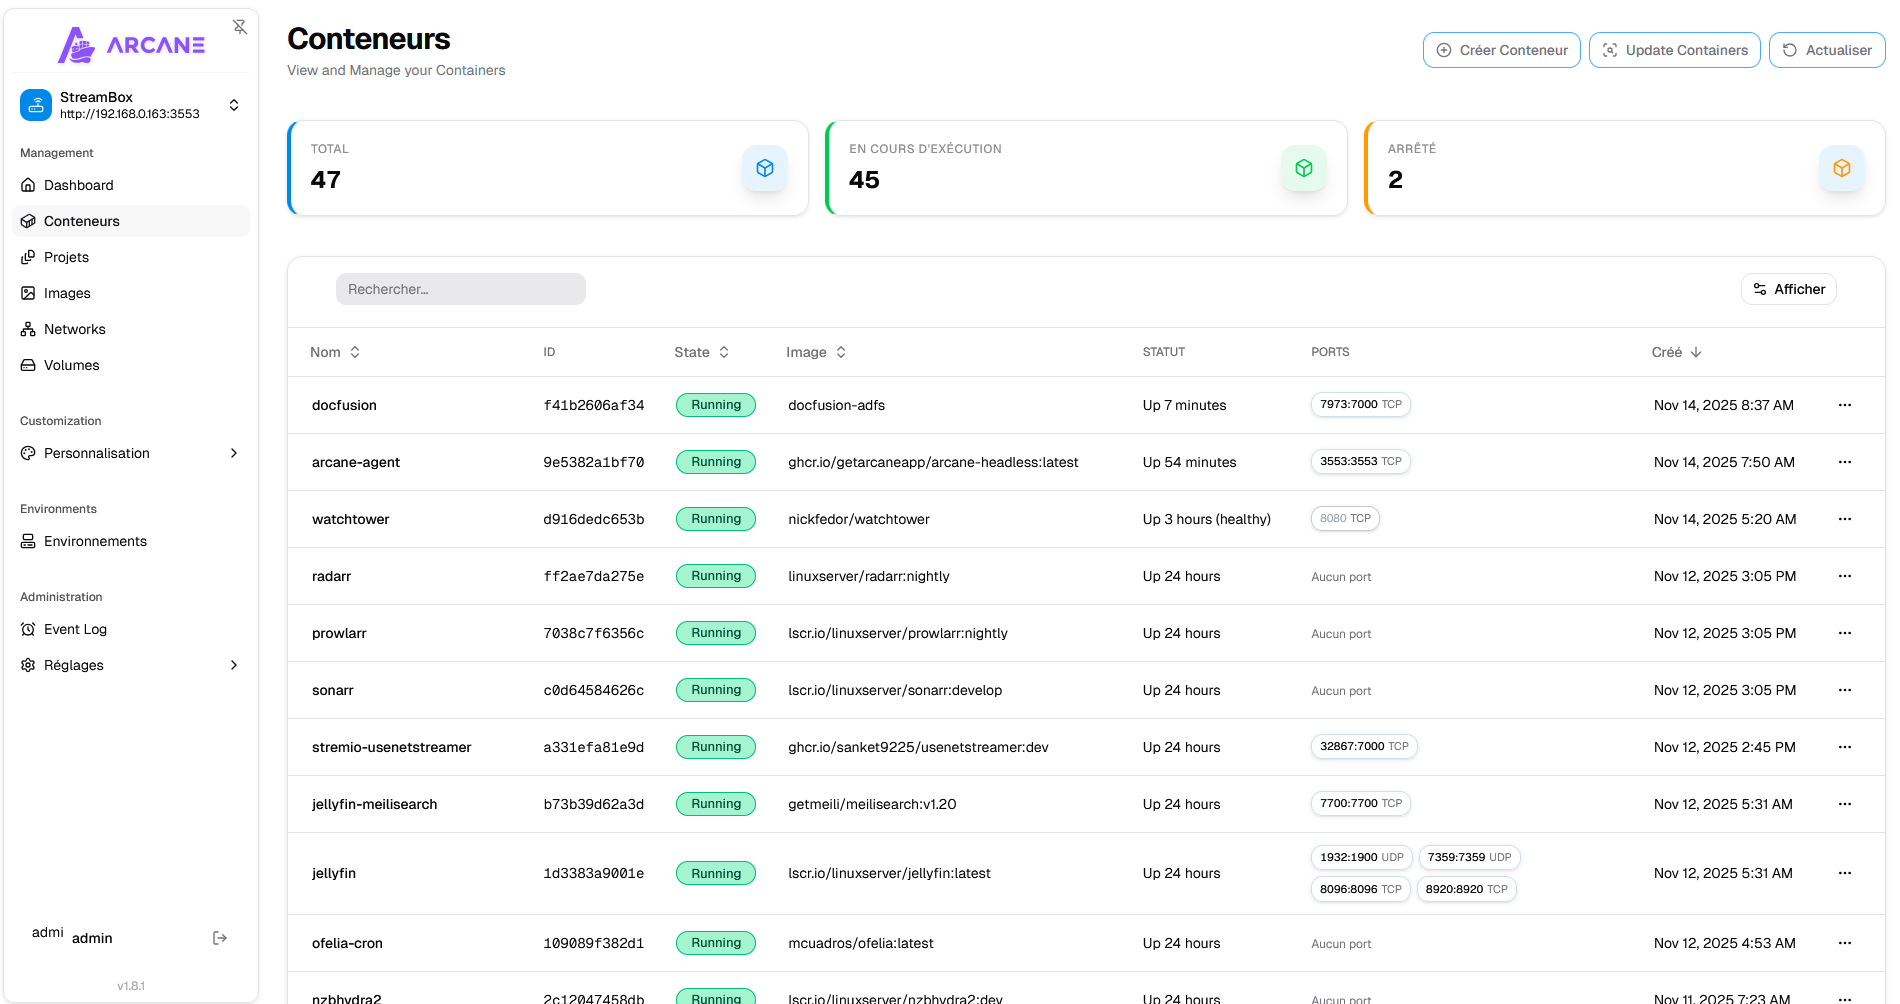The height and width of the screenshot is (1004, 1900).
Task: Click the orange cube icon in Arrêté card
Action: (x=1841, y=168)
